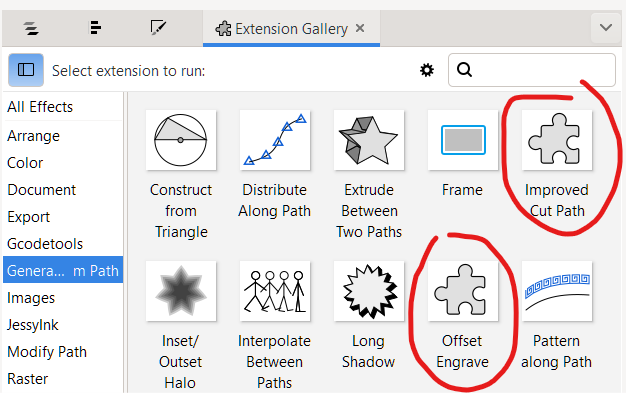
Task: Run the Interpolate Between Paths extension
Action: 275,291
